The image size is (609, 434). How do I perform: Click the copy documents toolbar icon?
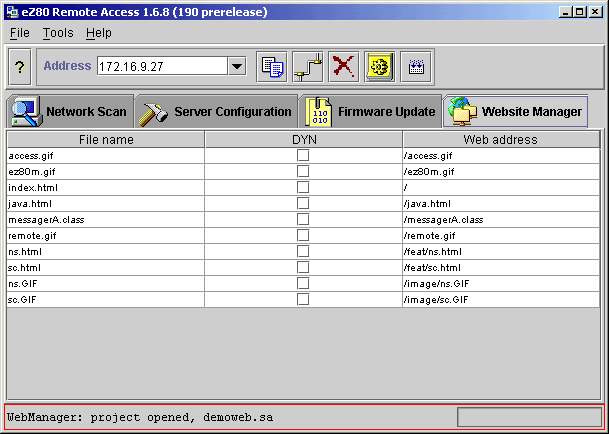272,66
